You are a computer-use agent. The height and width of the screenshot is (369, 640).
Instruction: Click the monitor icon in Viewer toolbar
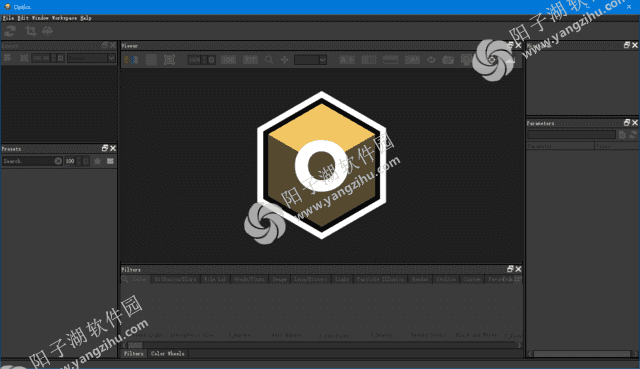tap(466, 60)
